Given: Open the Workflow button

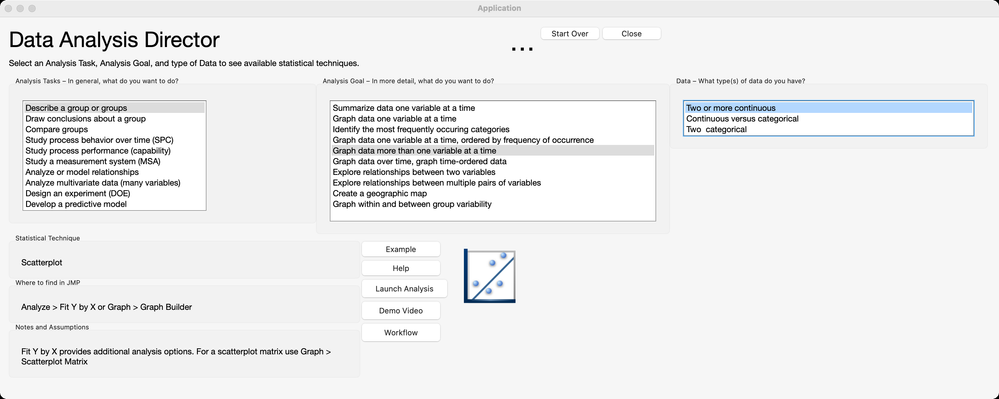Looking at the screenshot, I should tap(401, 333).
